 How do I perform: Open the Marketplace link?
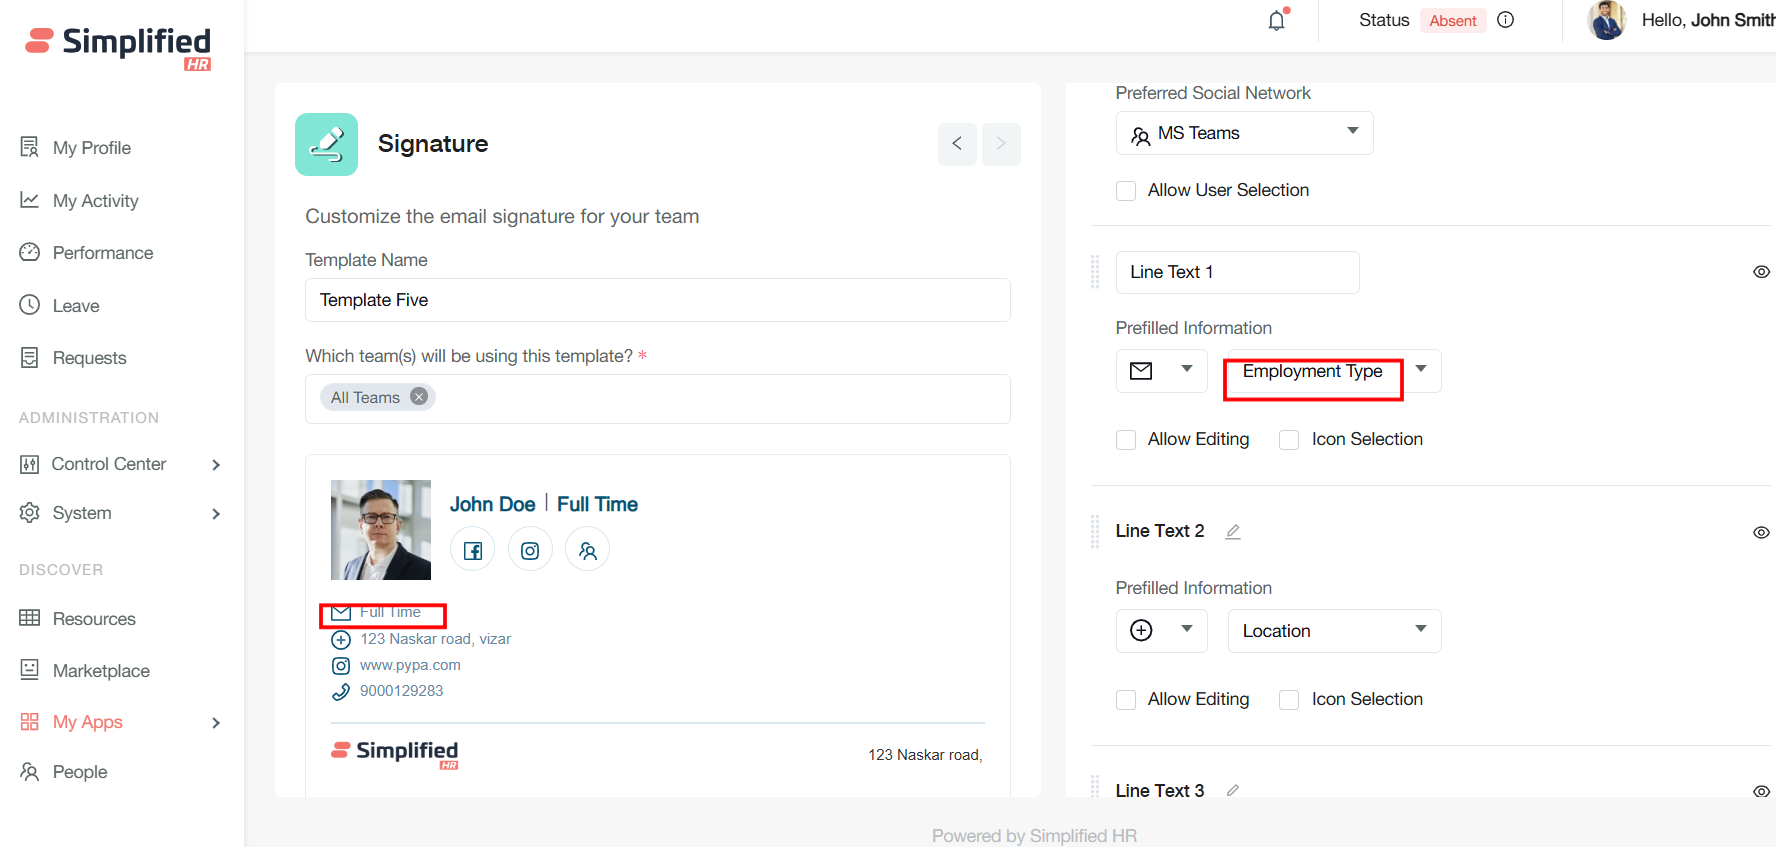point(101,671)
